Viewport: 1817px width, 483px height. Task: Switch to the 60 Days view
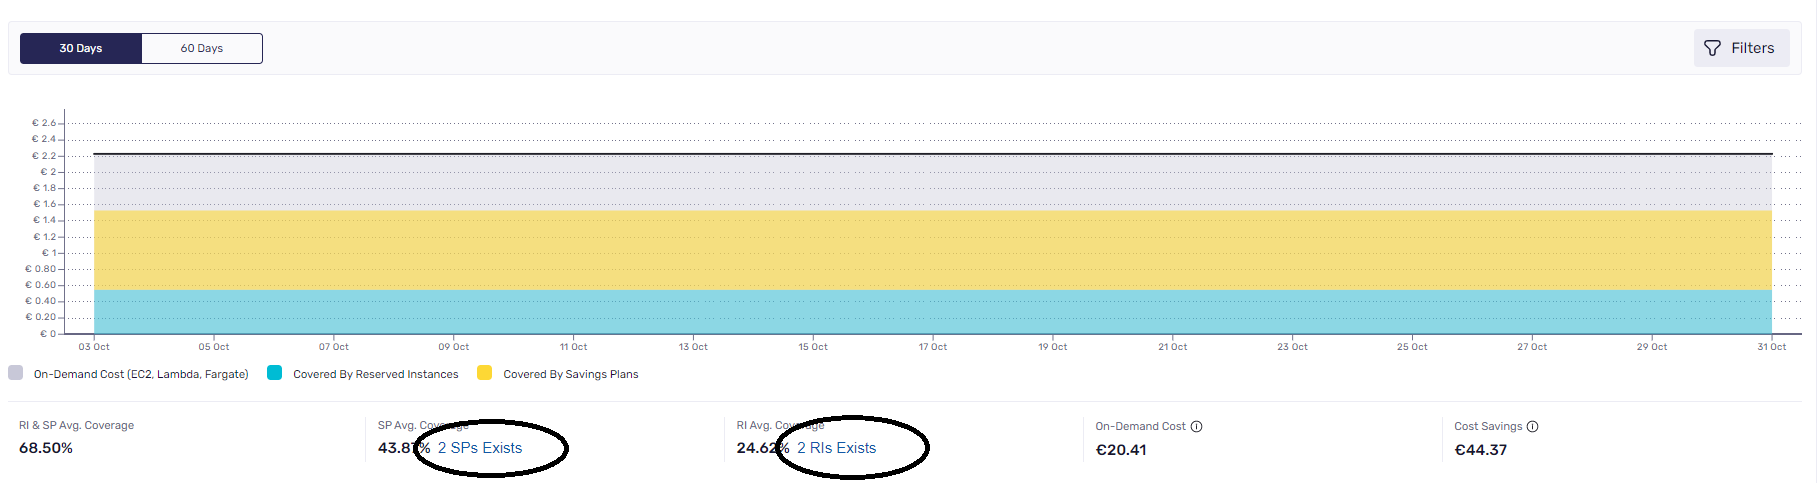(202, 48)
